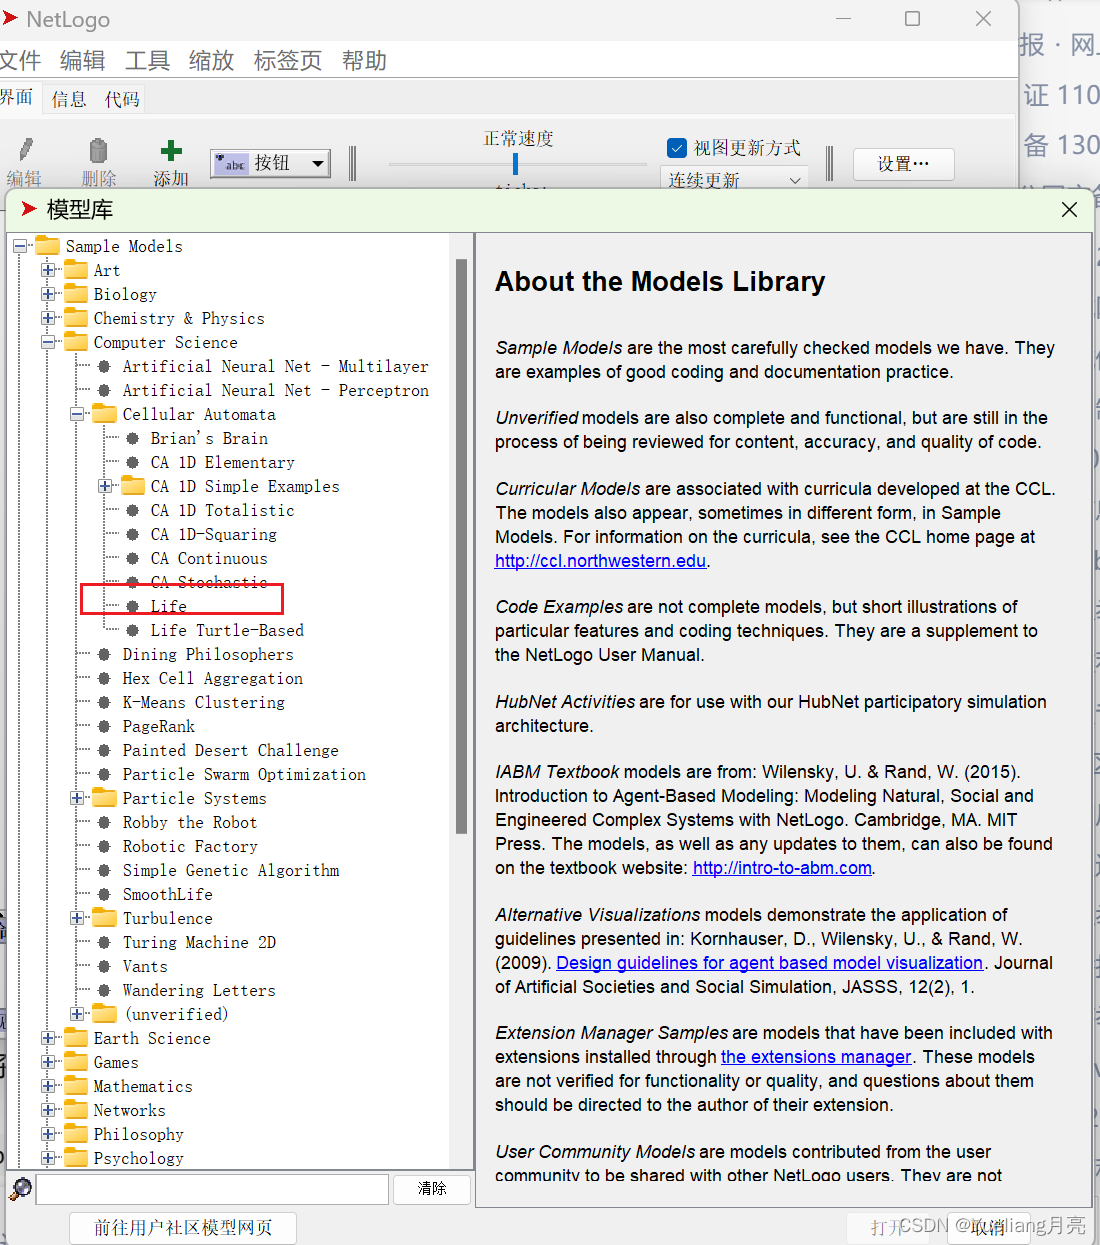This screenshot has height=1245, width=1100.
Task: Toggle the view update mode checkbox
Action: (677, 148)
